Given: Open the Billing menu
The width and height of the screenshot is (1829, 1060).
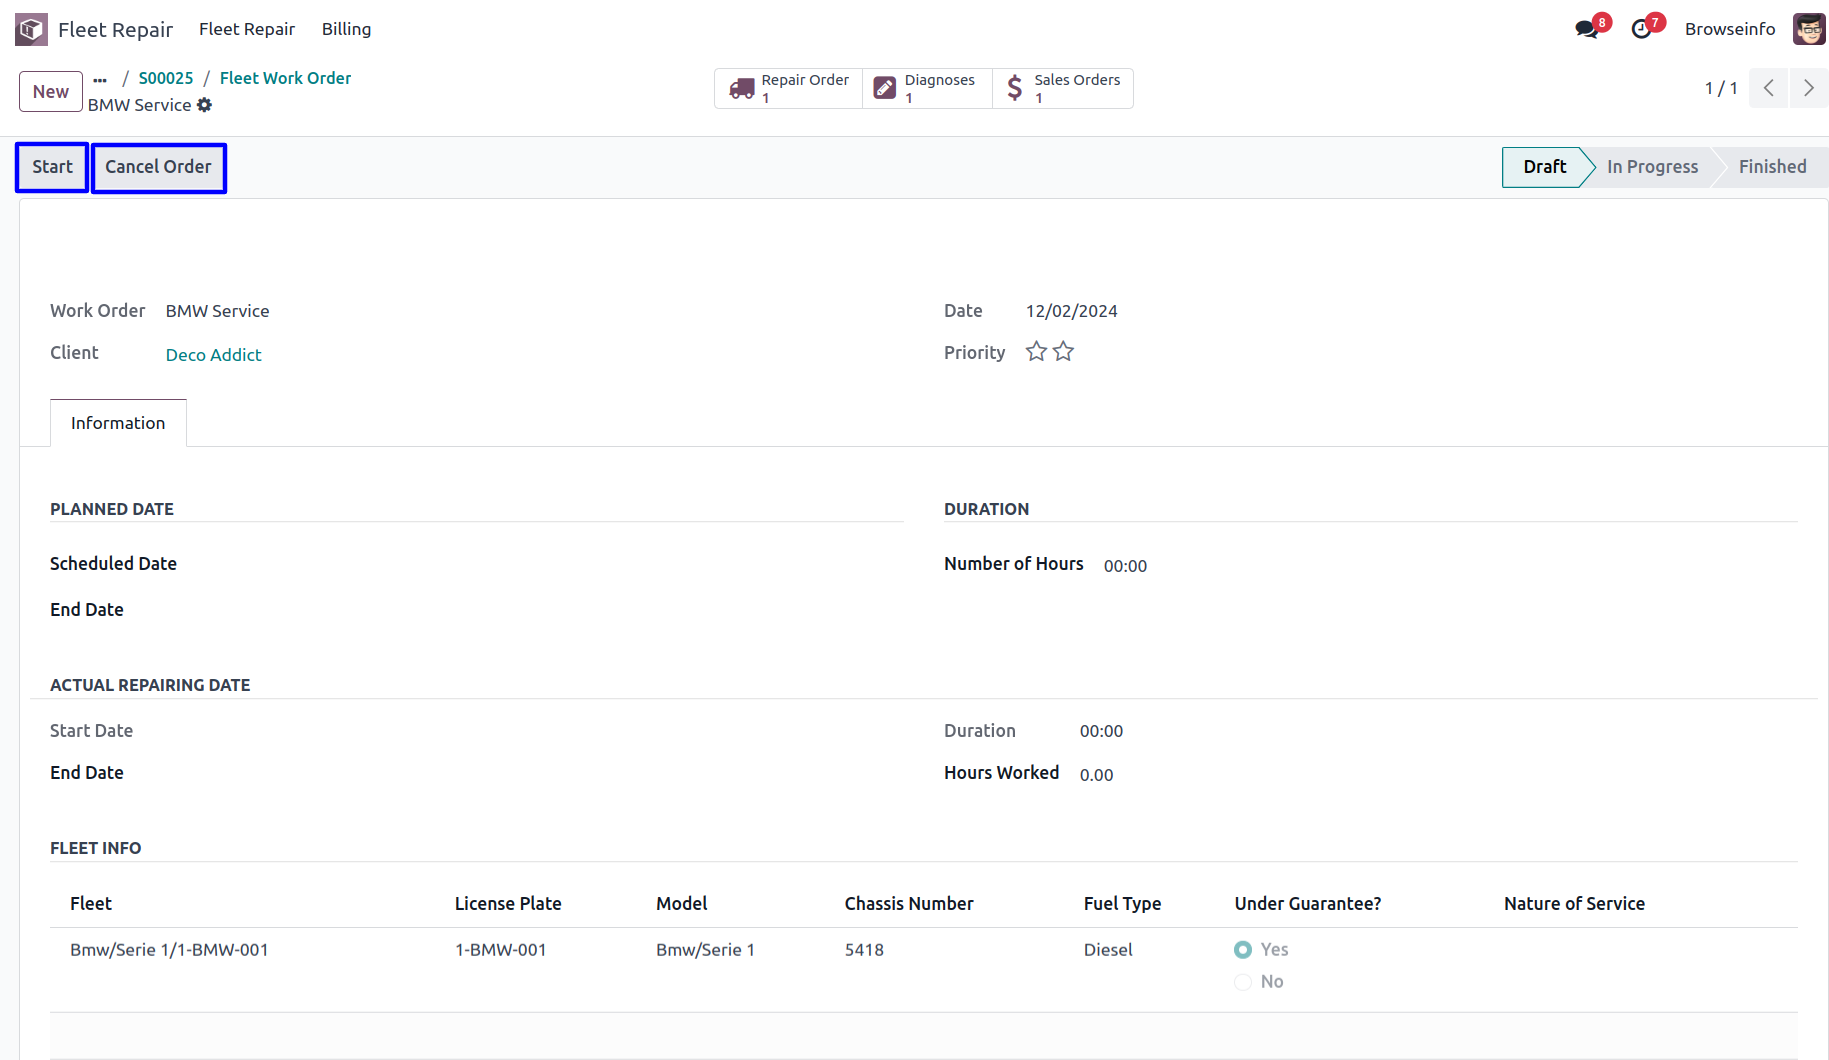Looking at the screenshot, I should [x=346, y=29].
